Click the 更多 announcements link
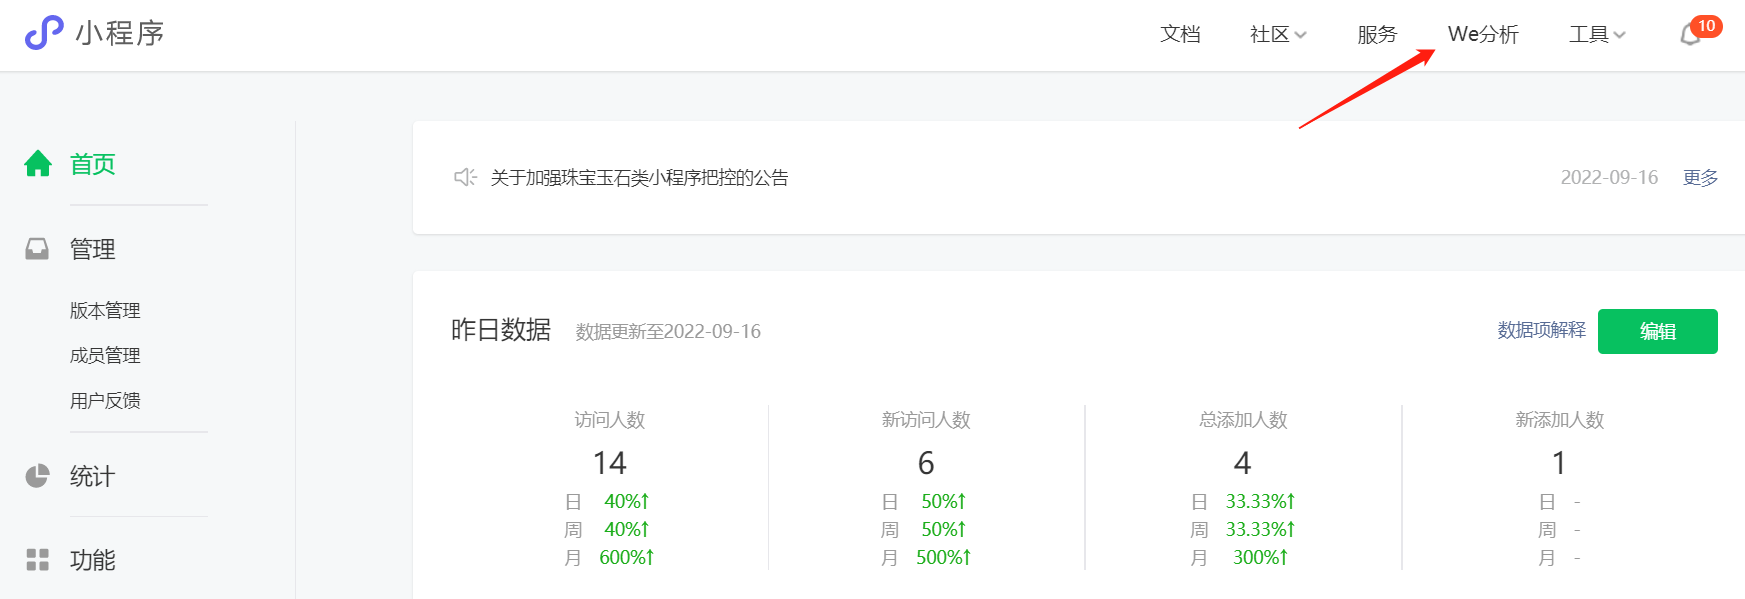 pyautogui.click(x=1700, y=178)
